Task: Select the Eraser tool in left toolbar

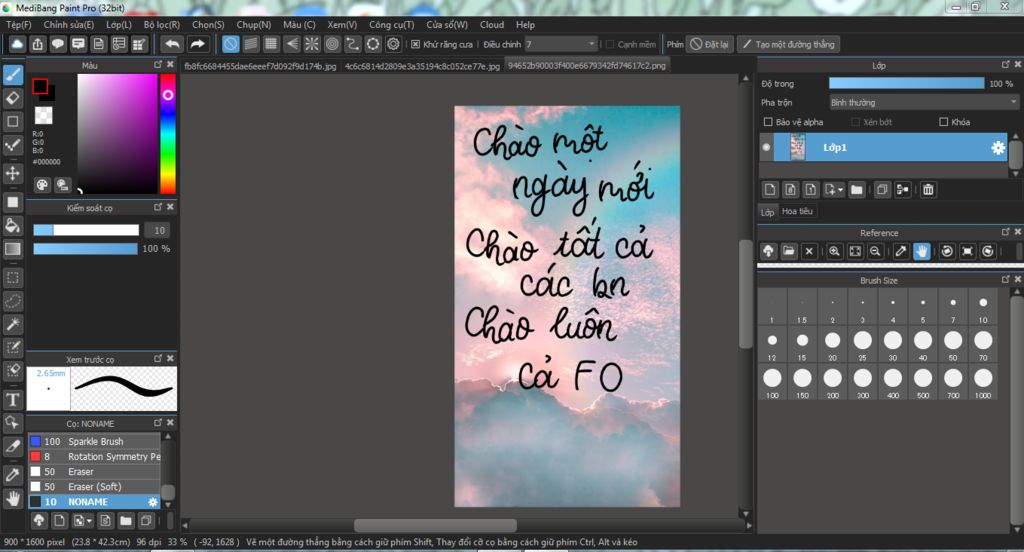Action: pos(12,98)
